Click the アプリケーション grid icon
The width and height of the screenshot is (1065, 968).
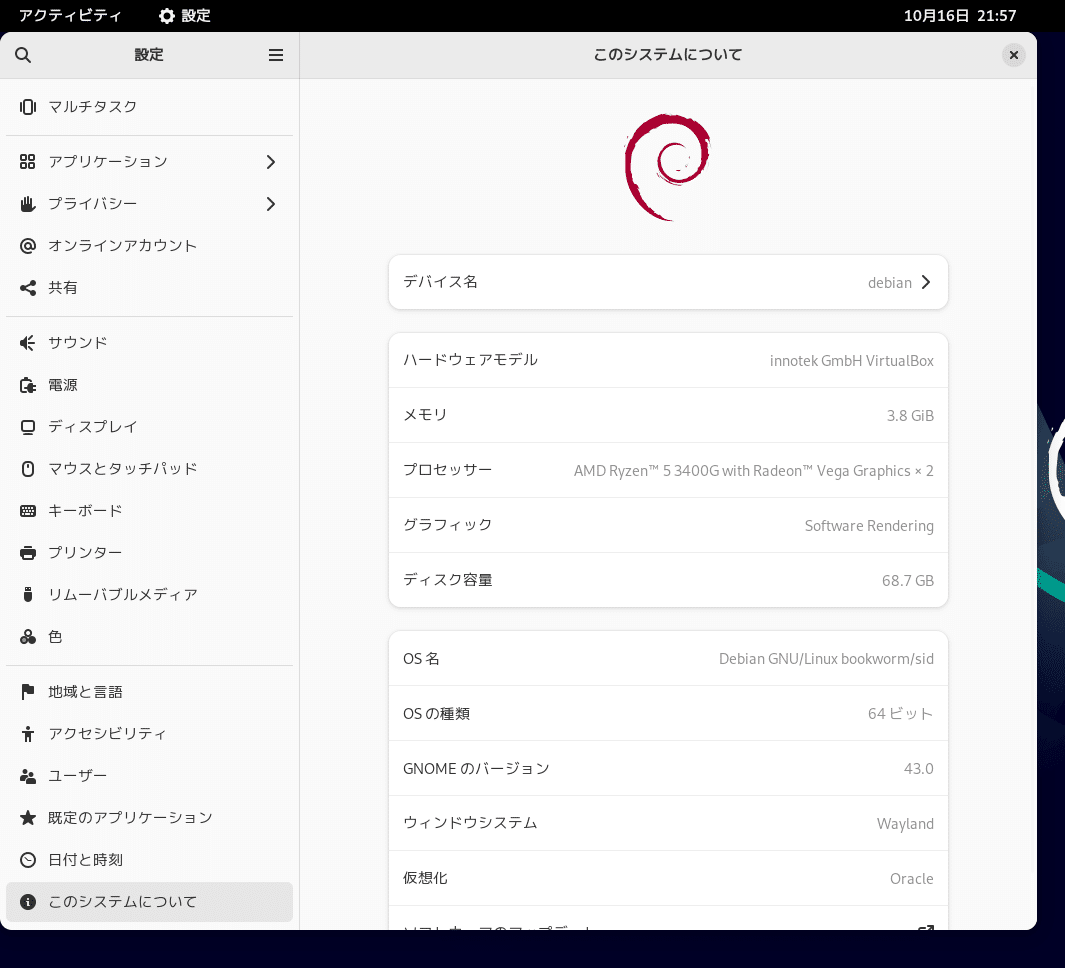pos(28,162)
